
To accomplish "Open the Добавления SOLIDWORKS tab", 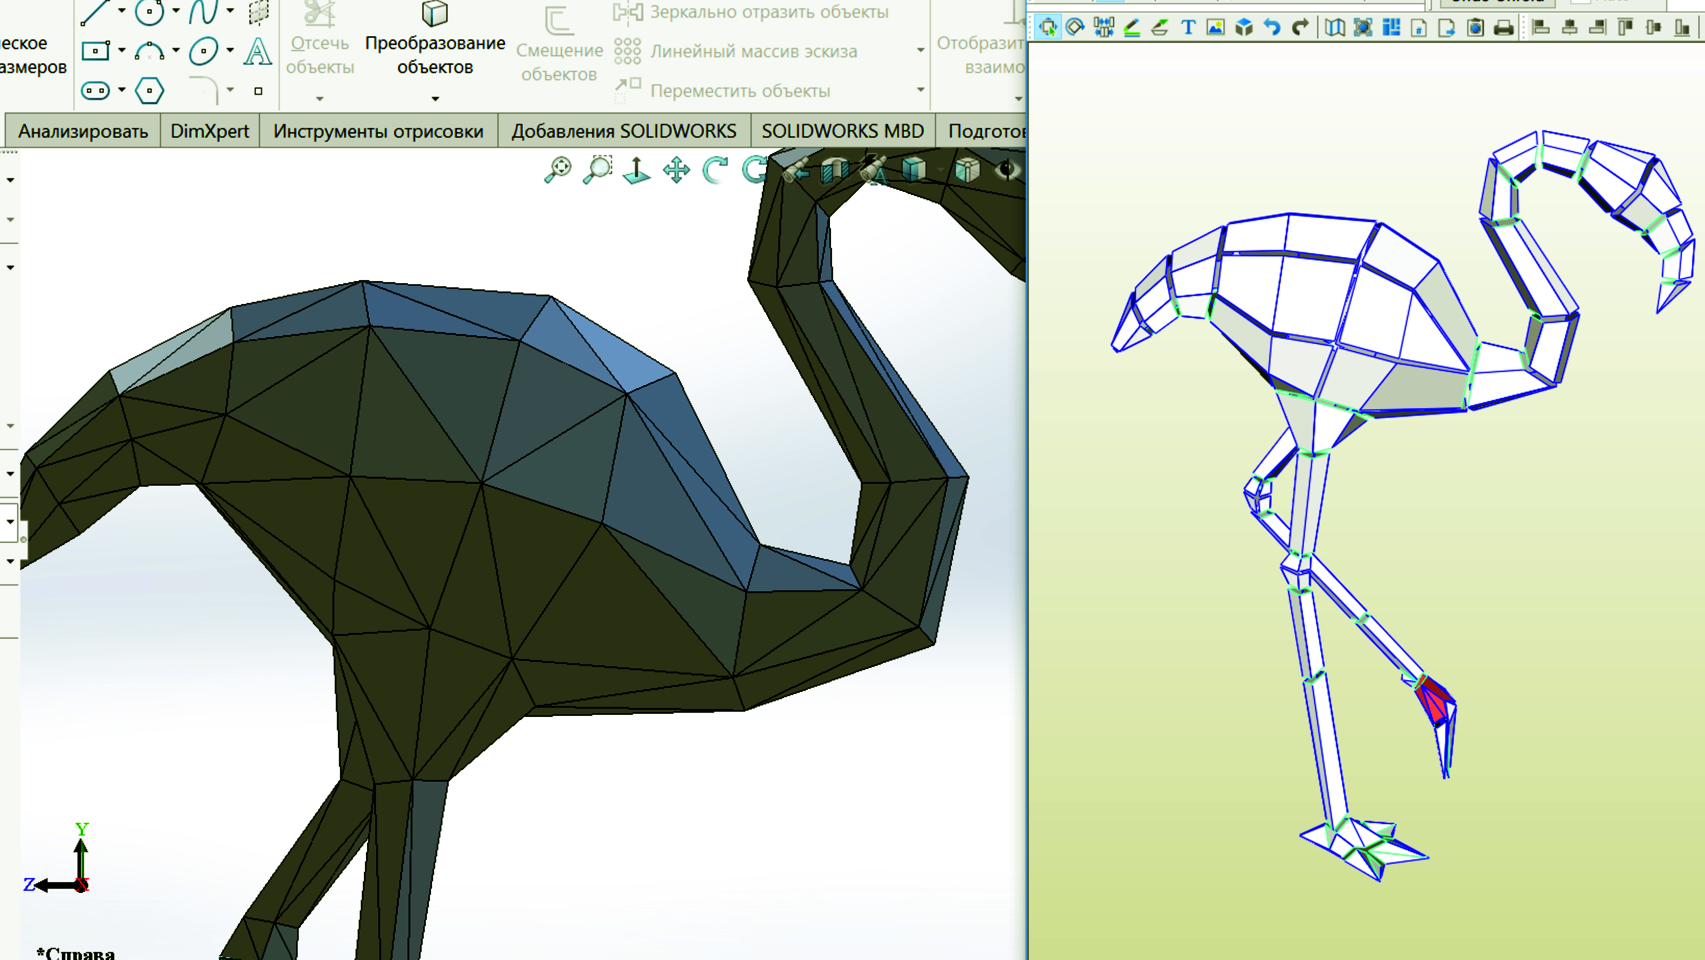I will [624, 131].
